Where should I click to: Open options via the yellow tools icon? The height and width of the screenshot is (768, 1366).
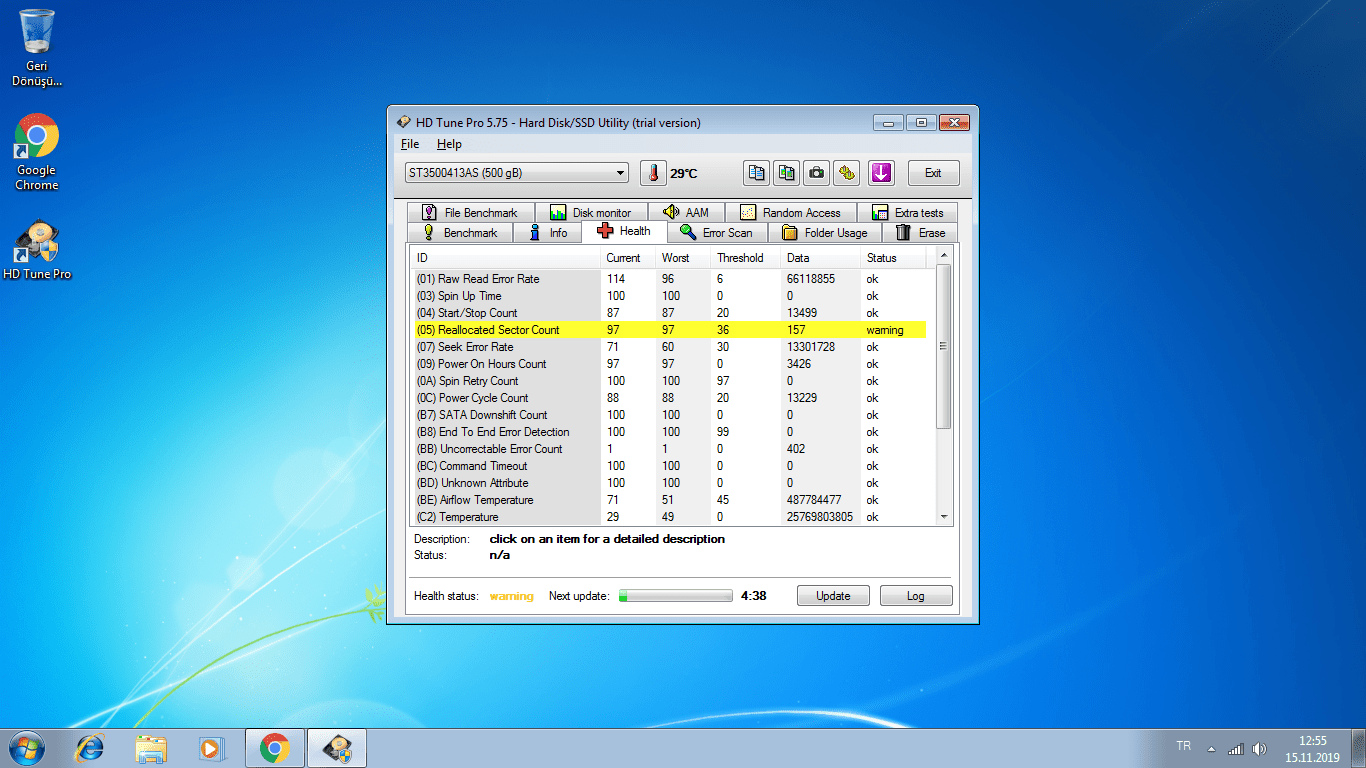coord(847,173)
